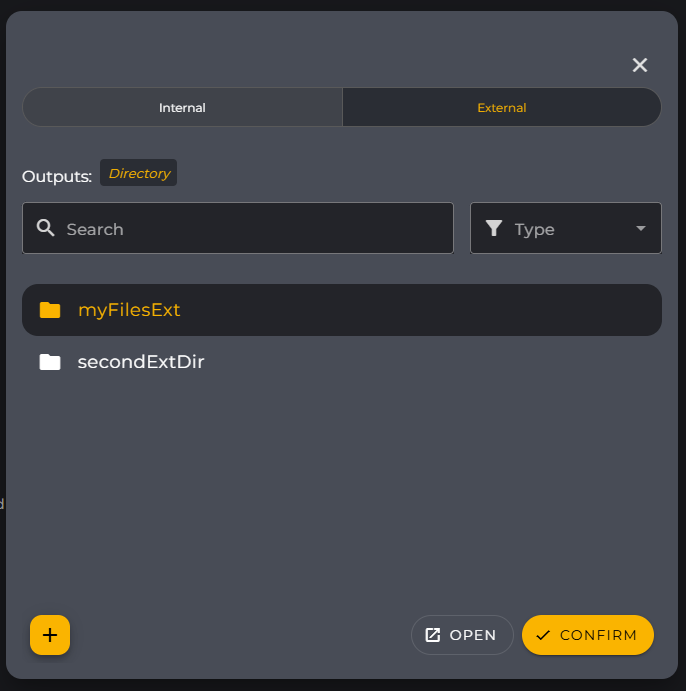Click the yellow myFilesExt folder icon

click(50, 310)
